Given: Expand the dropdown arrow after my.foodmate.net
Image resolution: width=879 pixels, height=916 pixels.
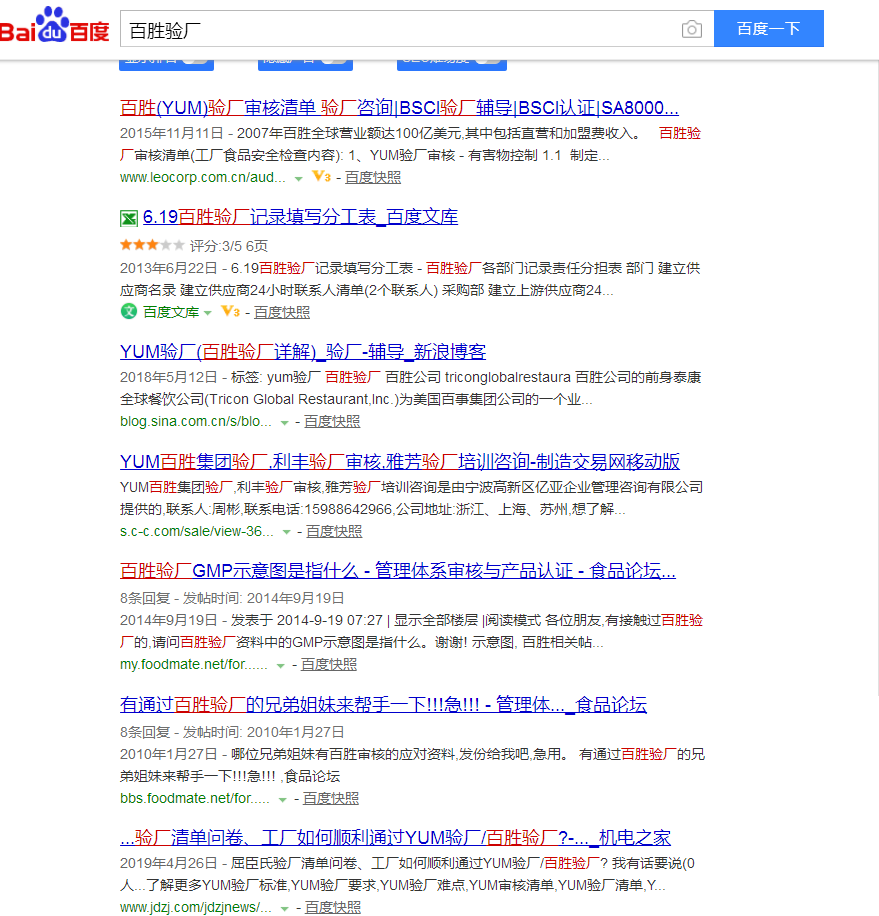Looking at the screenshot, I should pos(280,665).
